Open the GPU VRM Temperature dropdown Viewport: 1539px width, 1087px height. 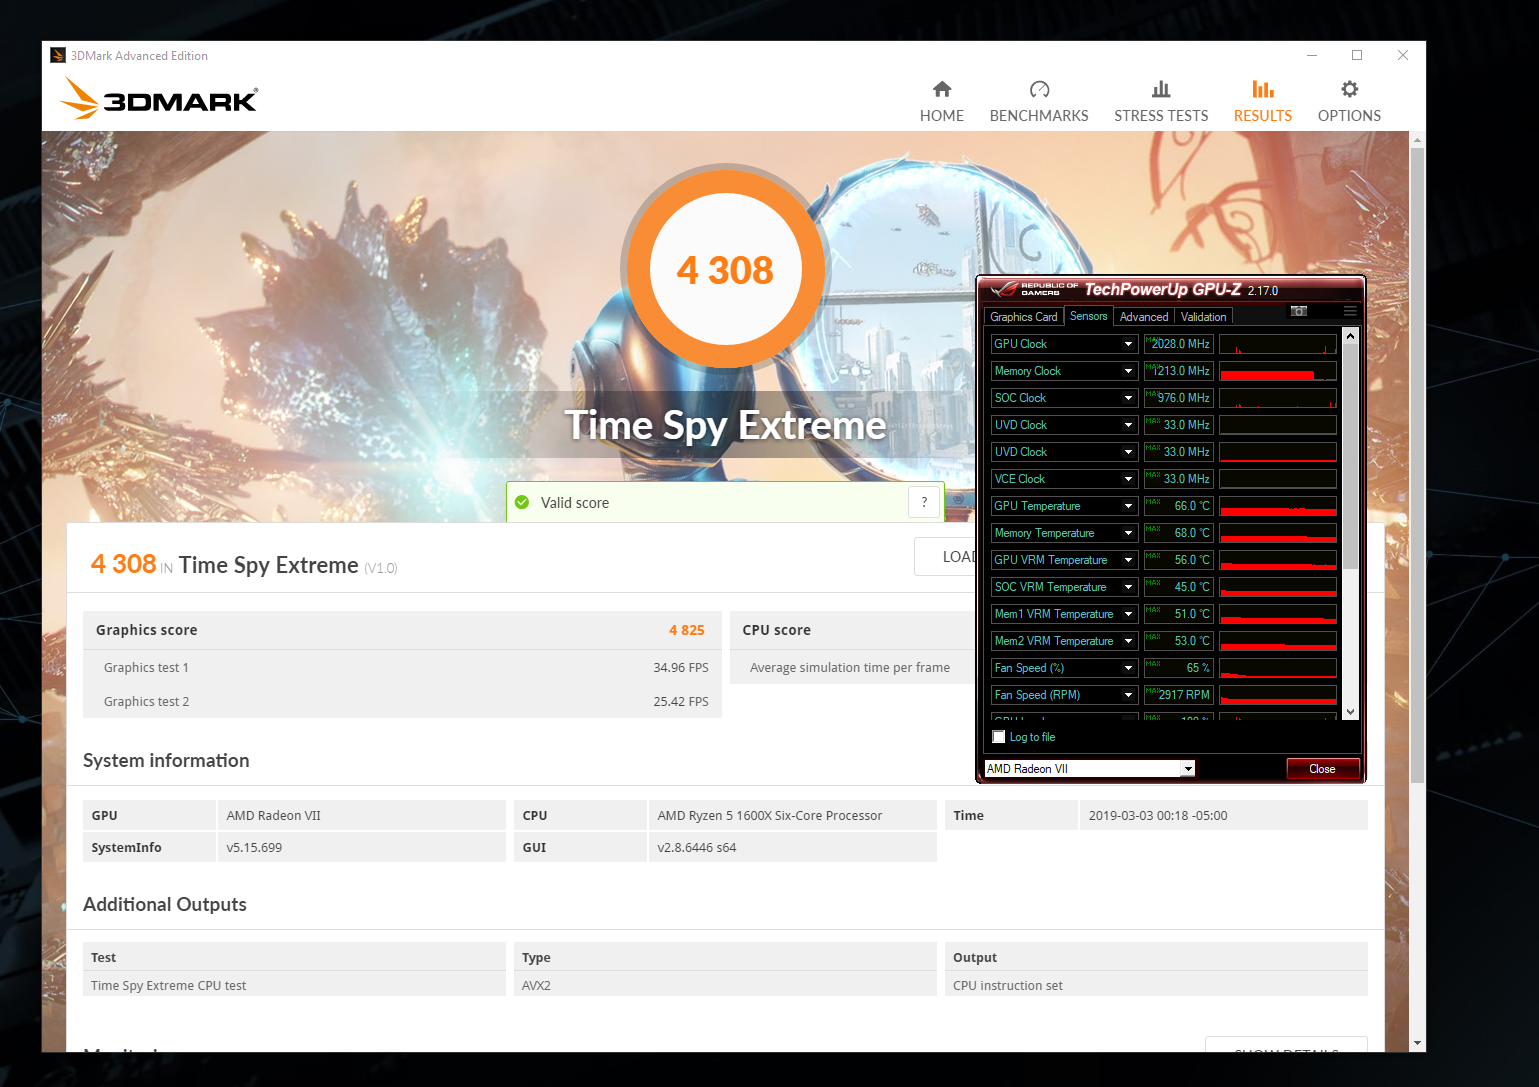[x=1128, y=560]
